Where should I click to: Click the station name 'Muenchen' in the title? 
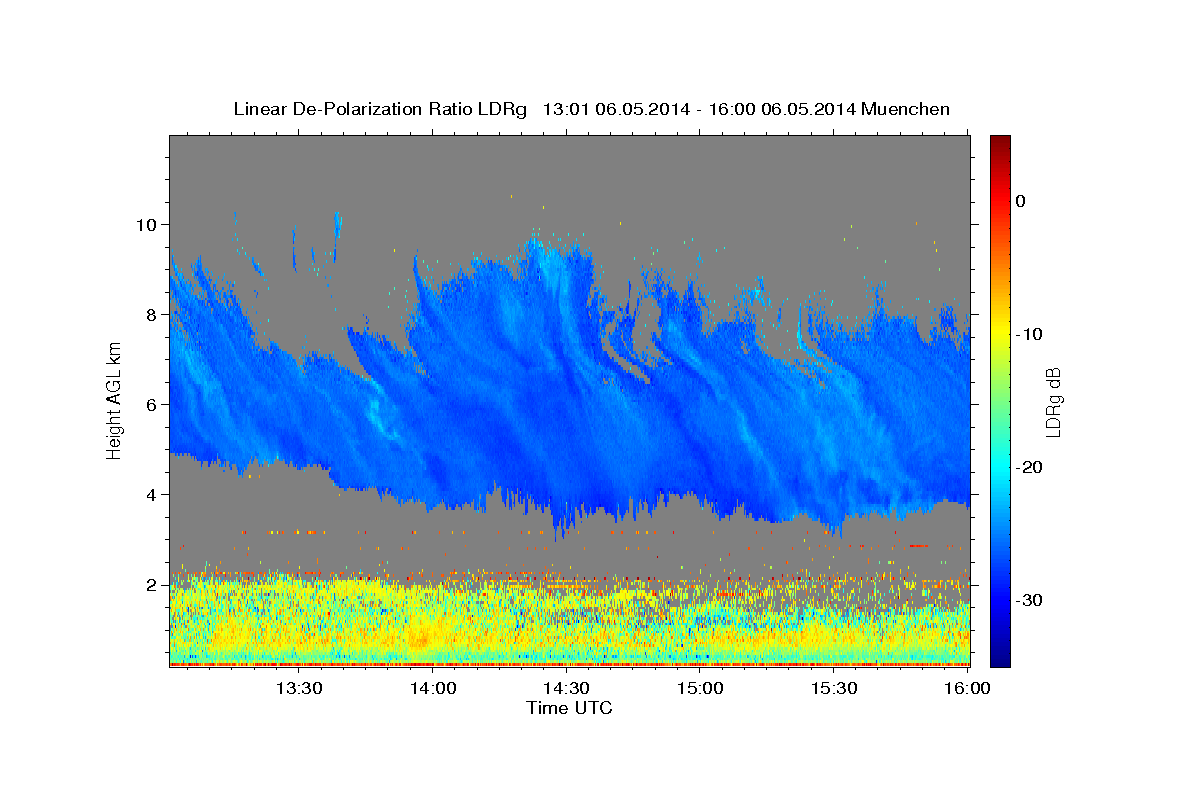[x=905, y=109]
